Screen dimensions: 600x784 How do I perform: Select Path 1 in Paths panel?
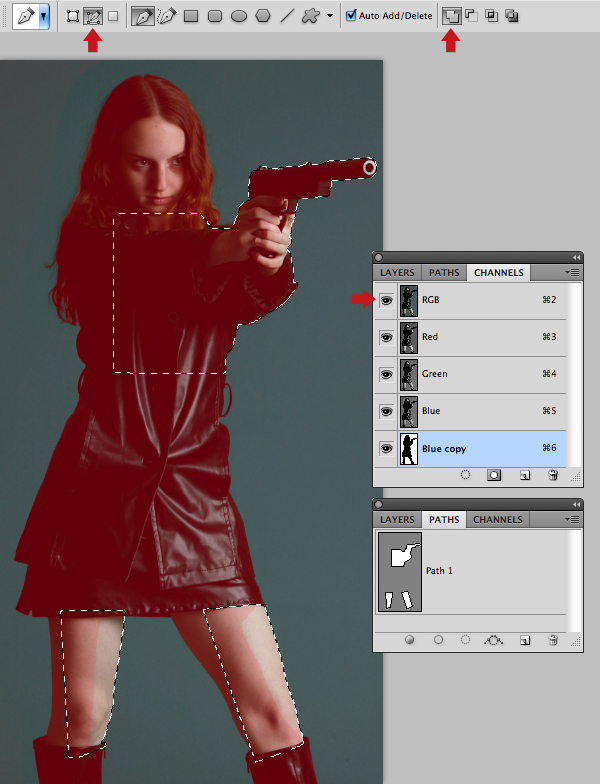(470, 572)
